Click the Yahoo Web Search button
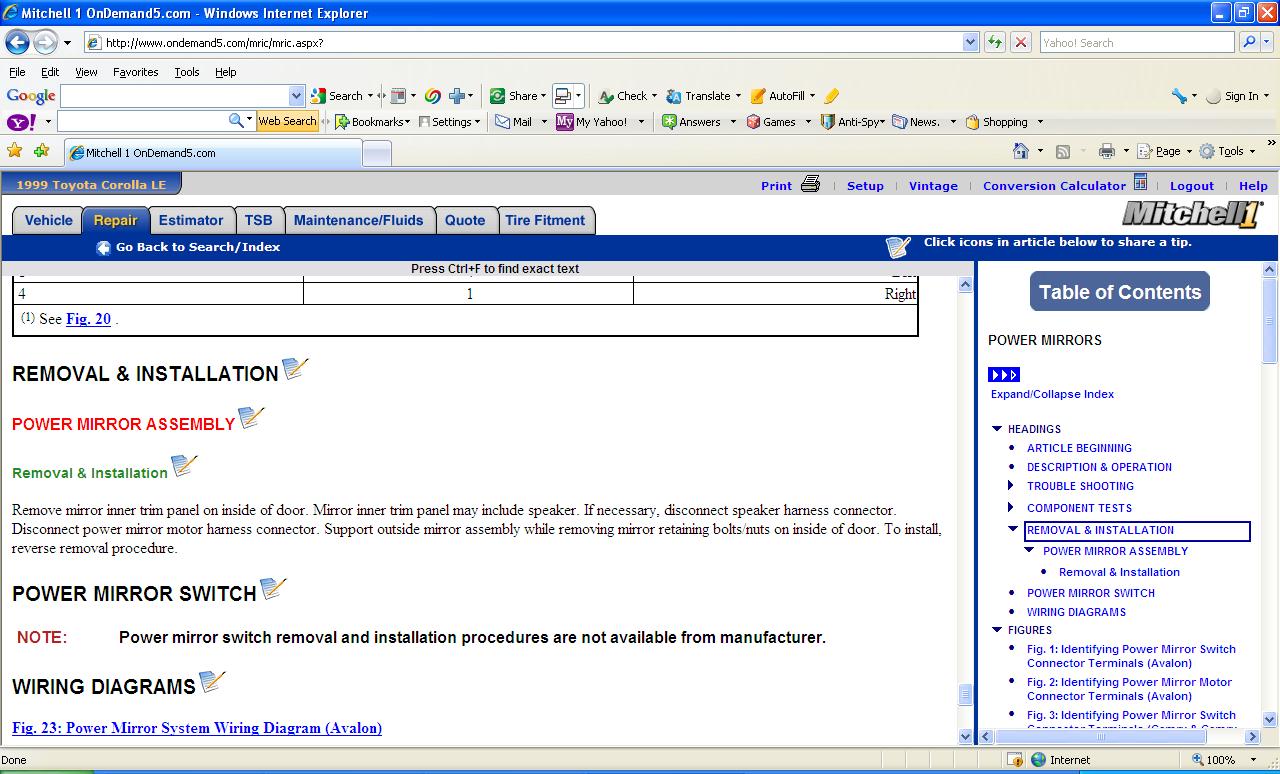Screen dimensions: 1280x774 pyautogui.click(x=287, y=121)
